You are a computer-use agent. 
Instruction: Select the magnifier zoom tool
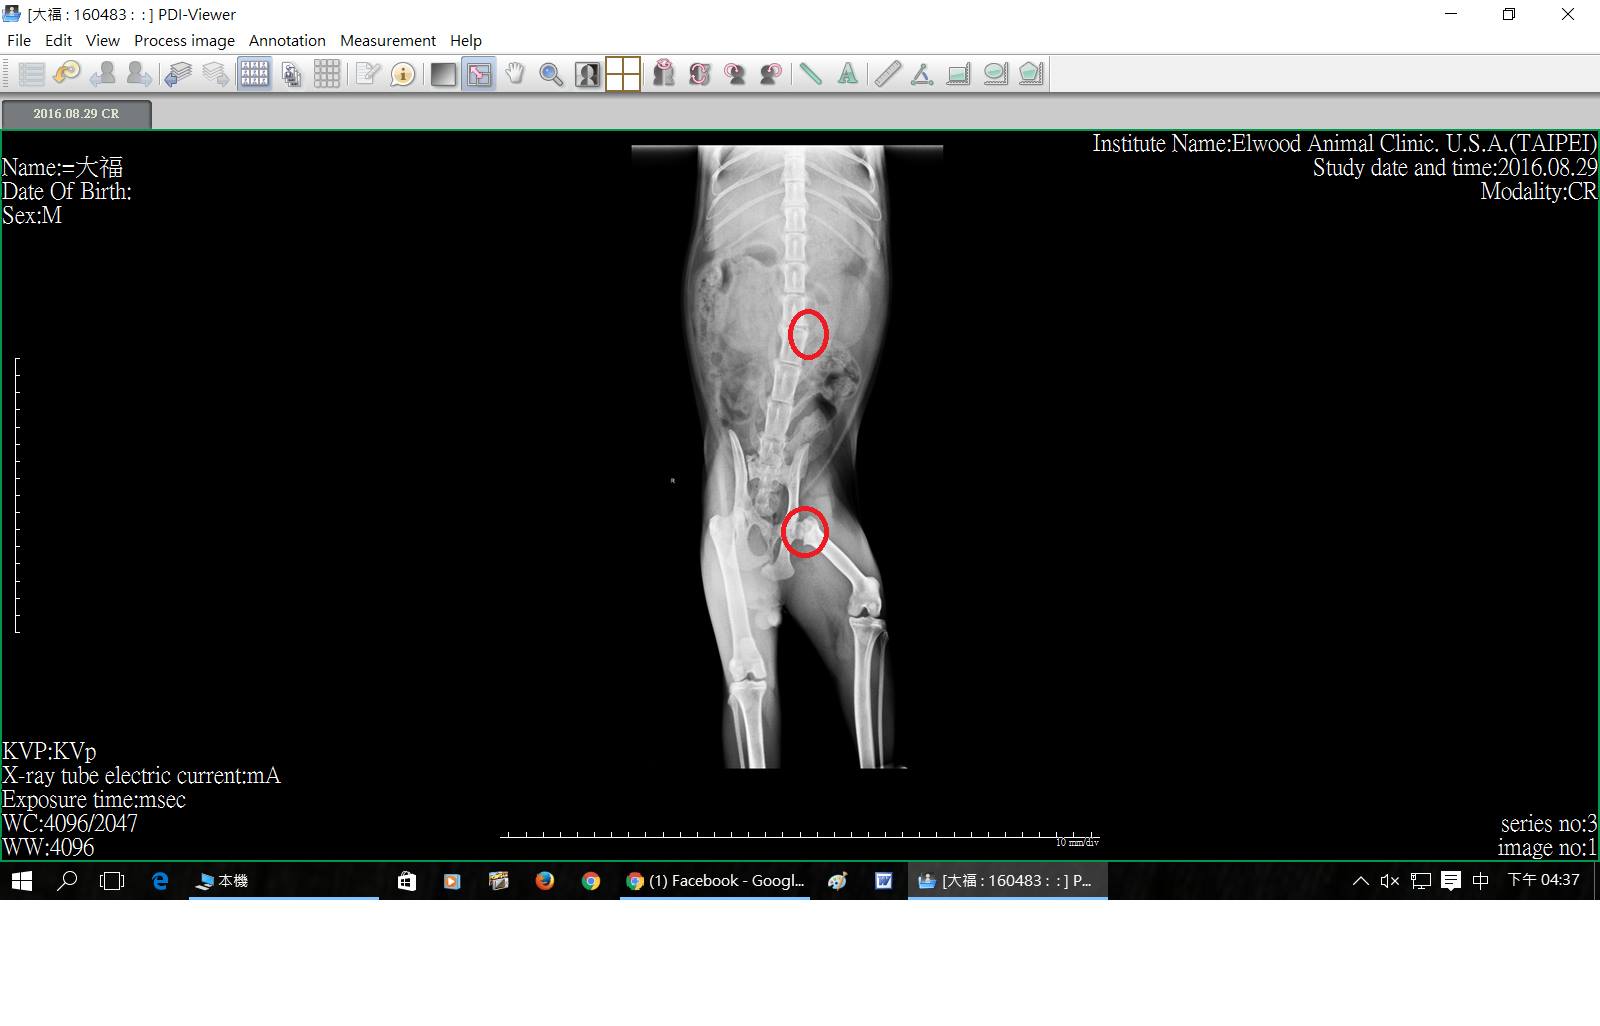551,74
